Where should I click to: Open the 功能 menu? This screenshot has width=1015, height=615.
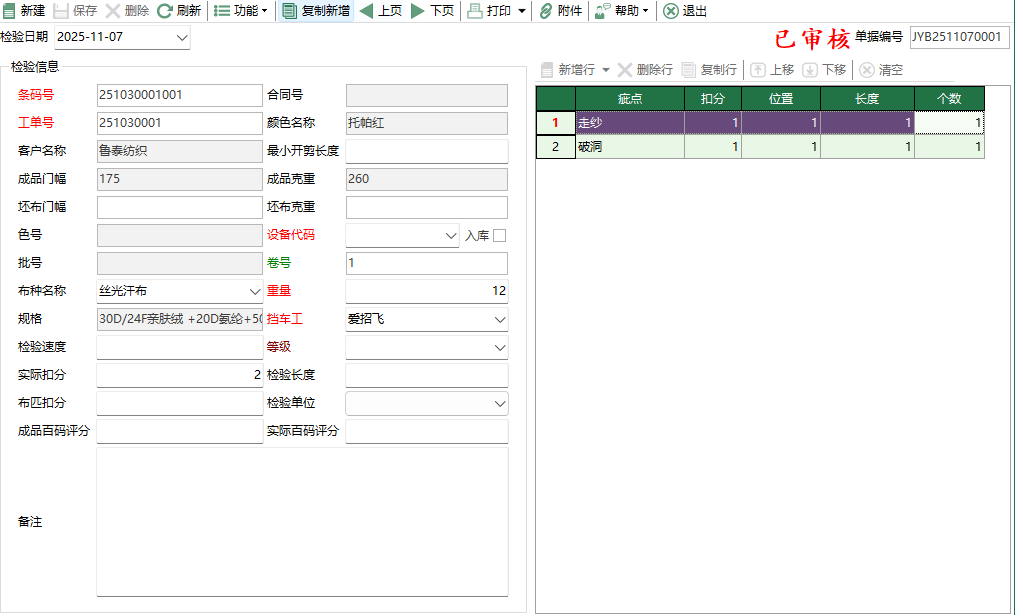(x=237, y=12)
